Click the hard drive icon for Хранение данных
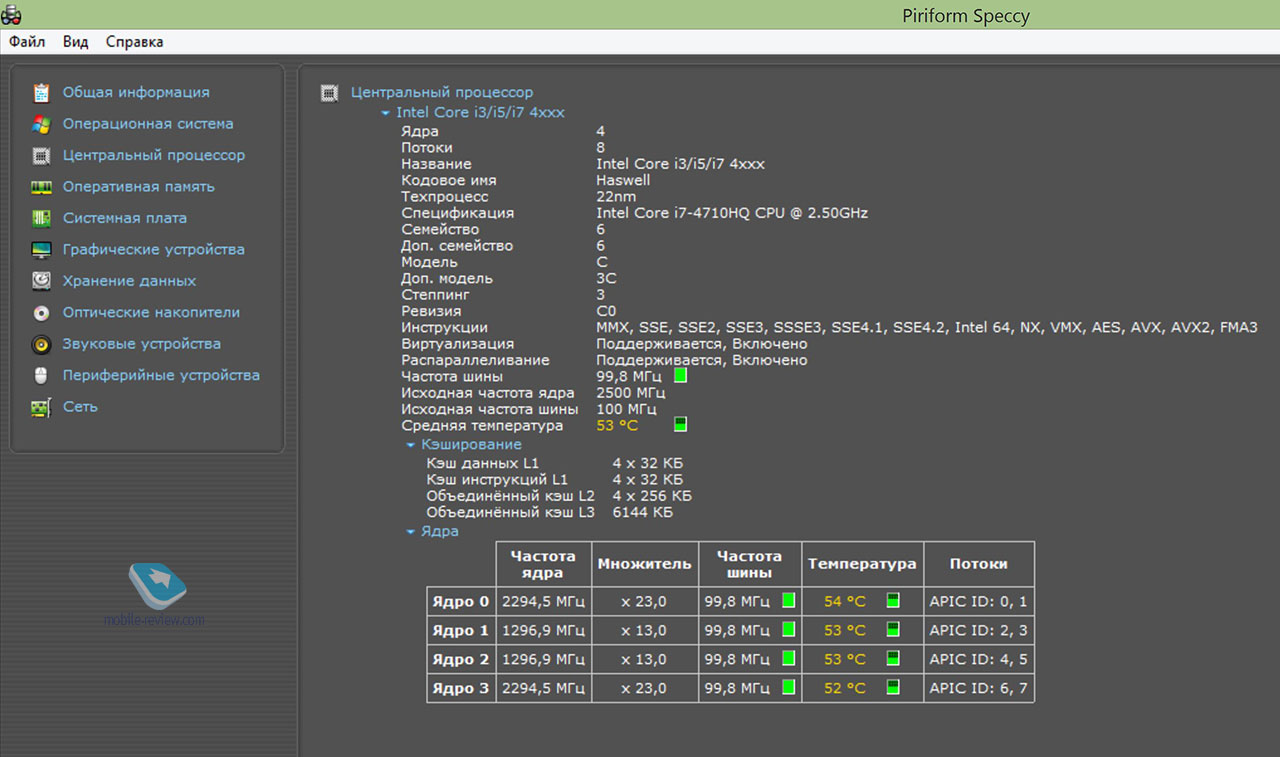1280x757 pixels. 41,281
